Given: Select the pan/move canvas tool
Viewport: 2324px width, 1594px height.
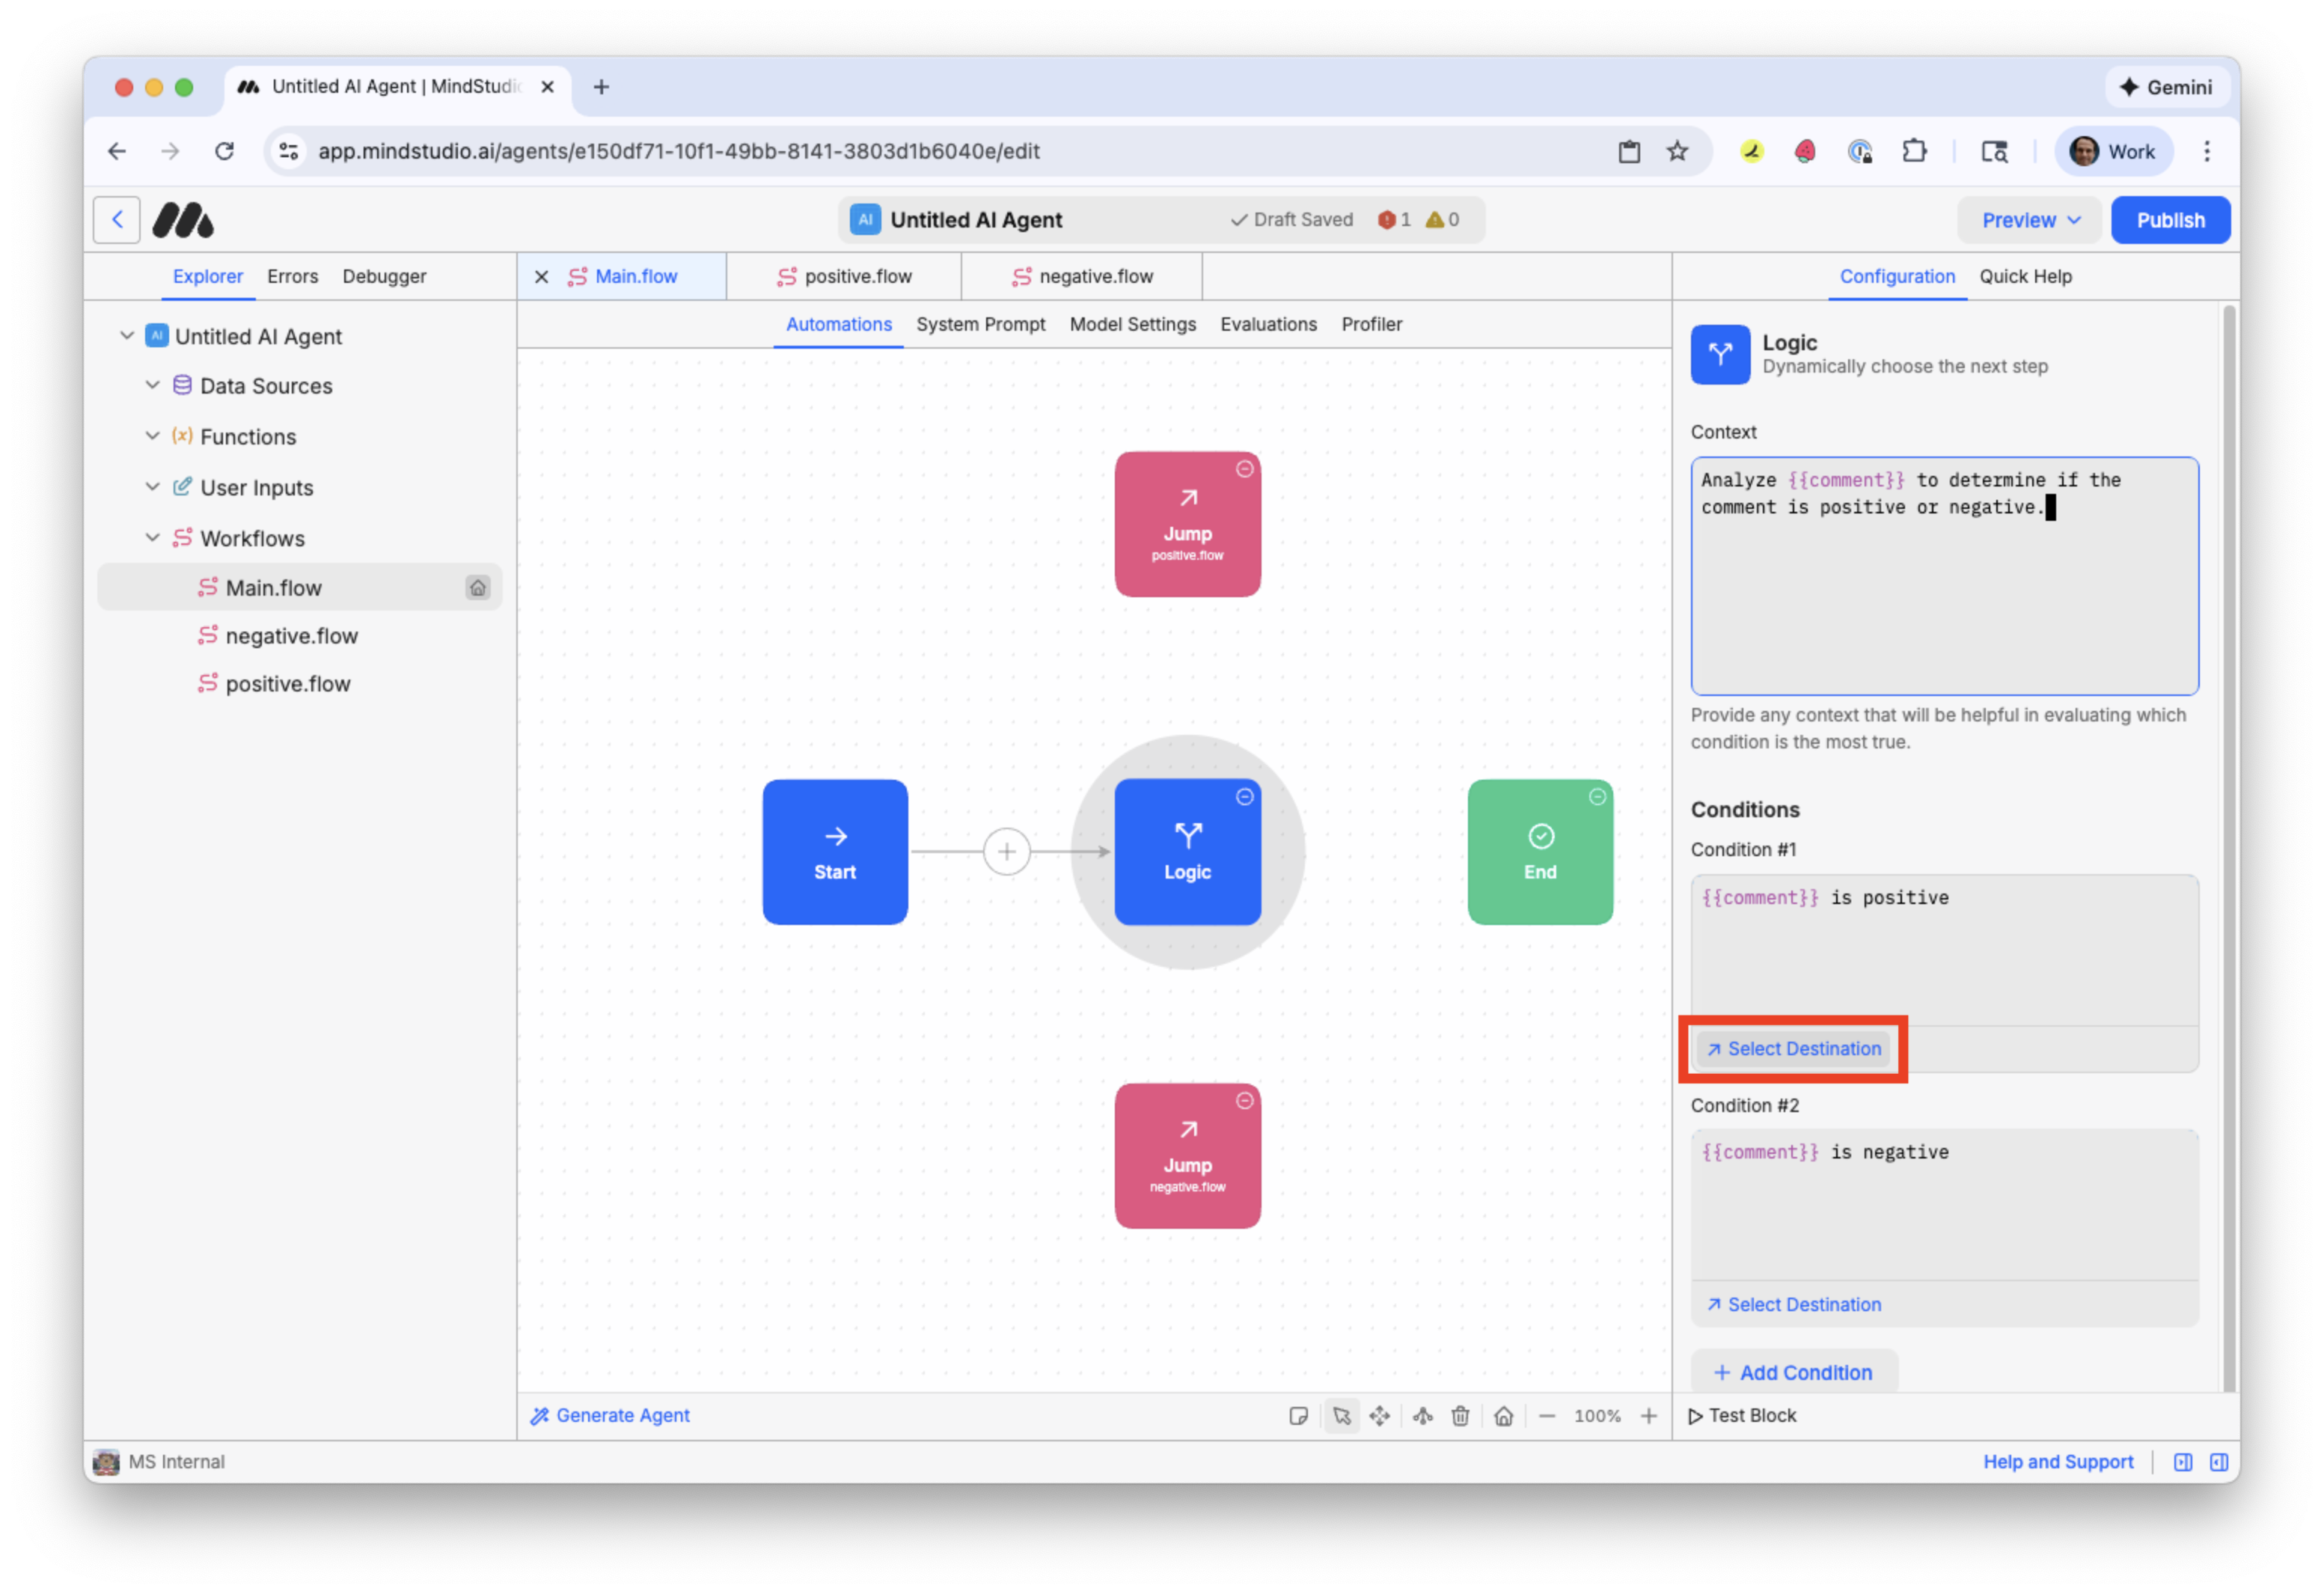Looking at the screenshot, I should pyautogui.click(x=1380, y=1416).
